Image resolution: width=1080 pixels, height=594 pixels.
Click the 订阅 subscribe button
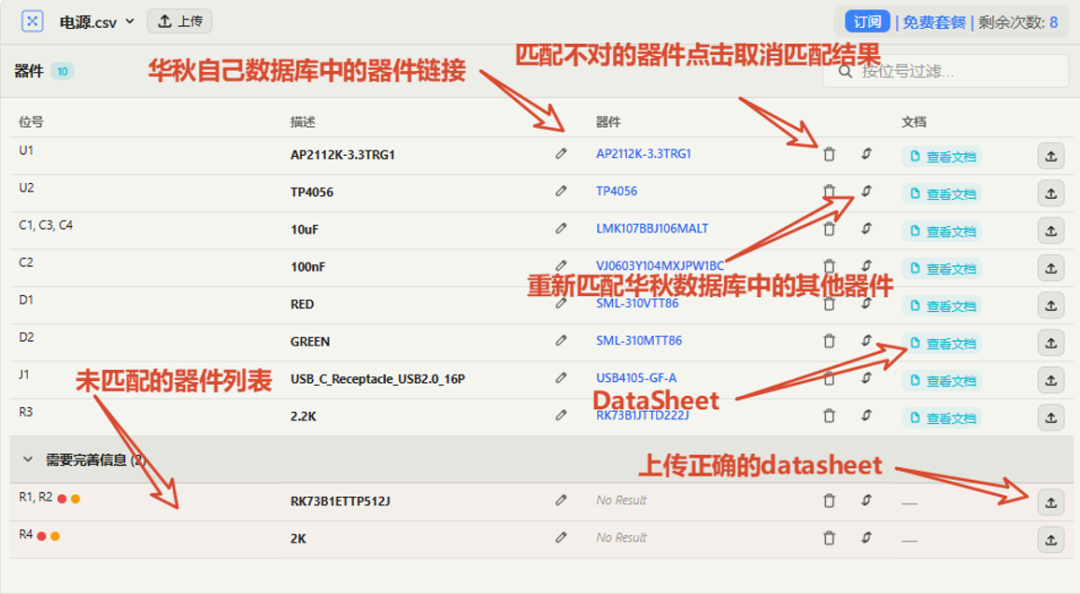click(867, 22)
